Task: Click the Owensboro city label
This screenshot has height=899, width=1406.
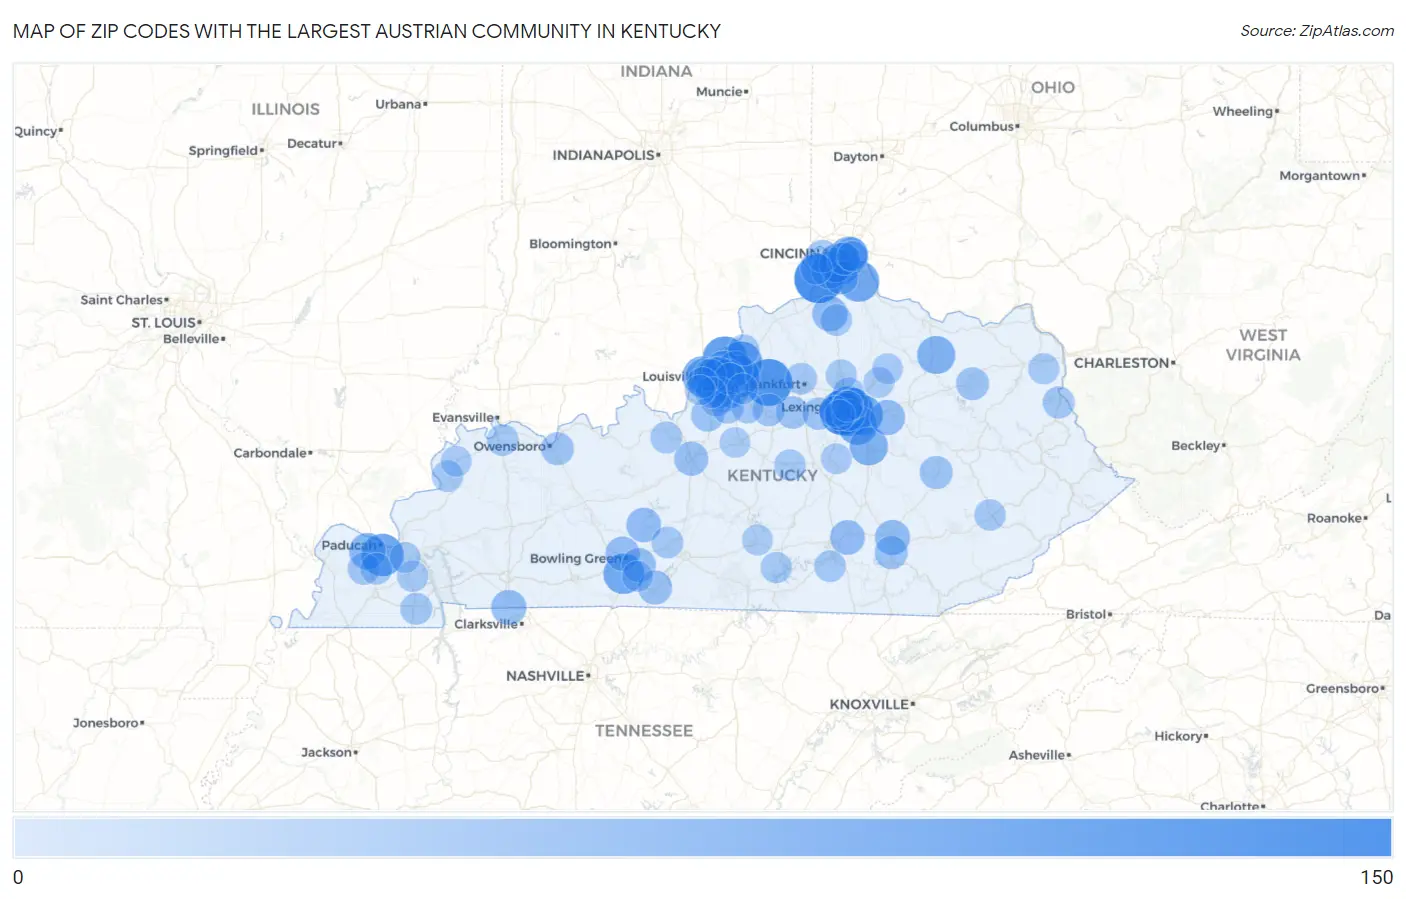Action: [x=509, y=446]
